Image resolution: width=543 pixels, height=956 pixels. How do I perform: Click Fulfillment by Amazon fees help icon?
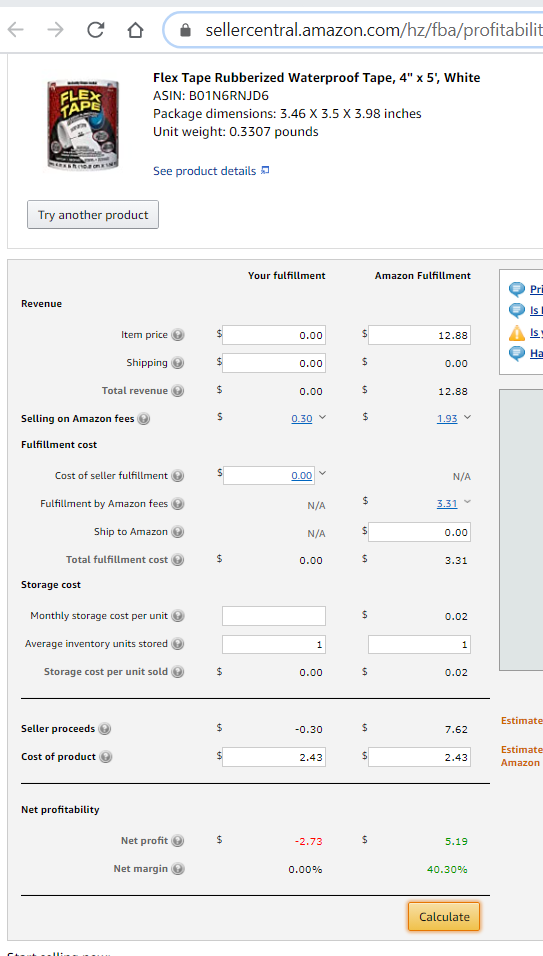click(x=177, y=504)
